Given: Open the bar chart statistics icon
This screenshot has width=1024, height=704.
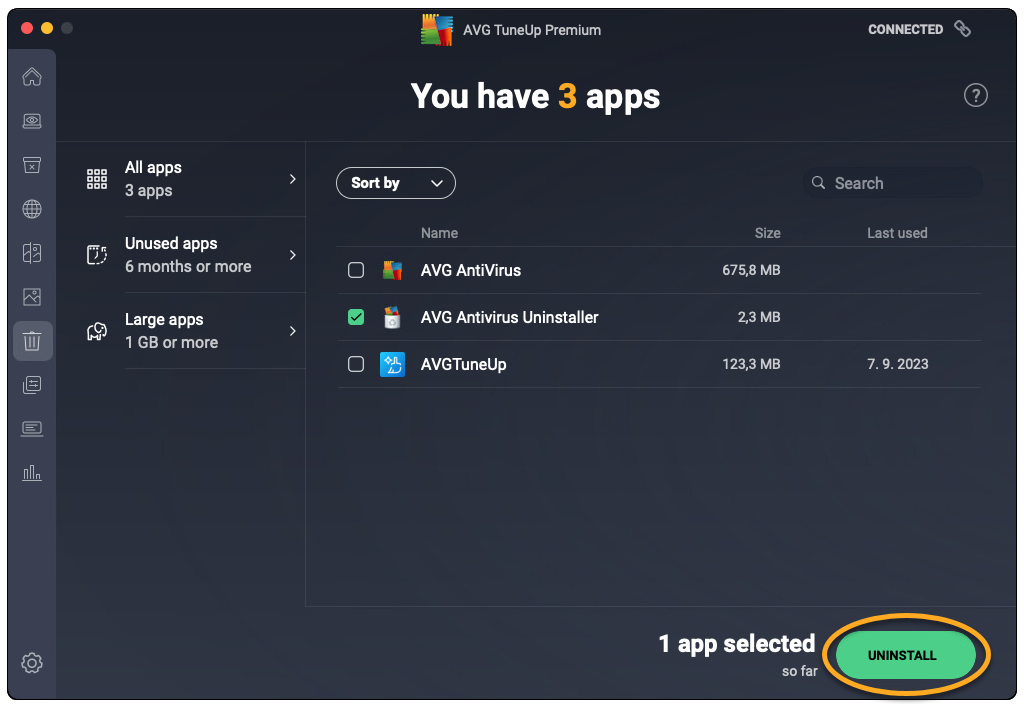Looking at the screenshot, I should click(x=32, y=472).
